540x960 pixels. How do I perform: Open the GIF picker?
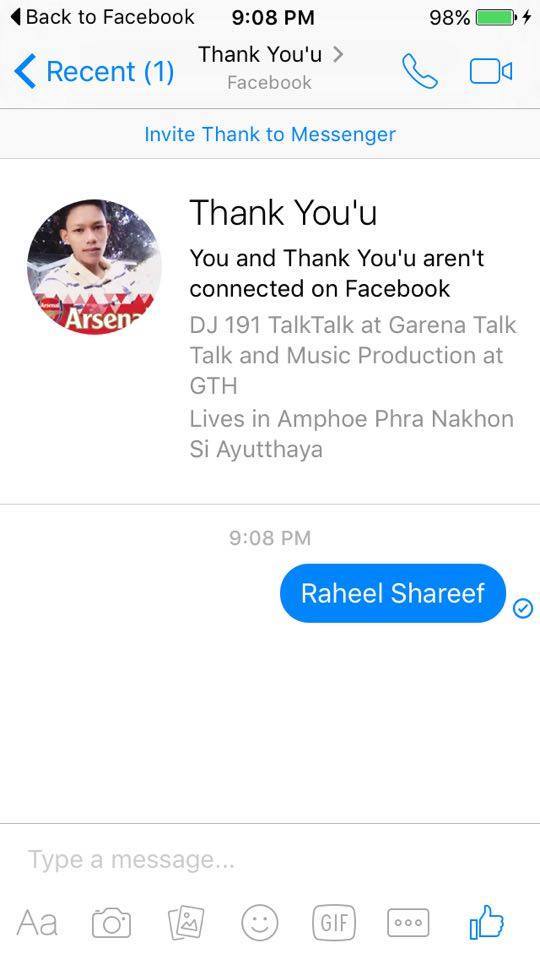click(334, 922)
